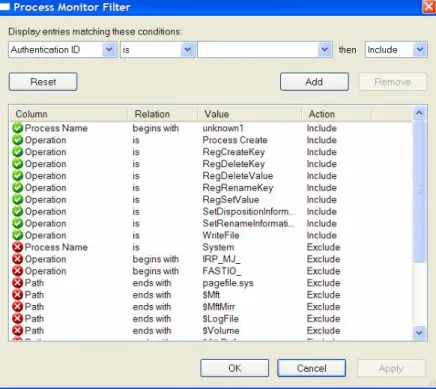Image resolution: width=436 pixels, height=389 pixels.
Task: Open the Include action dropdown
Action: [420, 50]
